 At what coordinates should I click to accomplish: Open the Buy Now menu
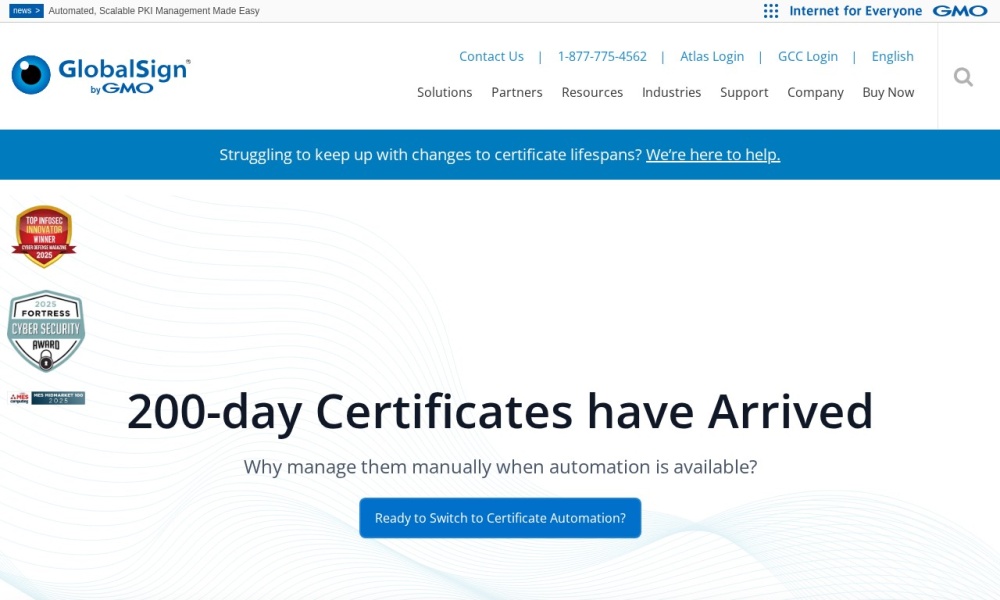point(888,92)
